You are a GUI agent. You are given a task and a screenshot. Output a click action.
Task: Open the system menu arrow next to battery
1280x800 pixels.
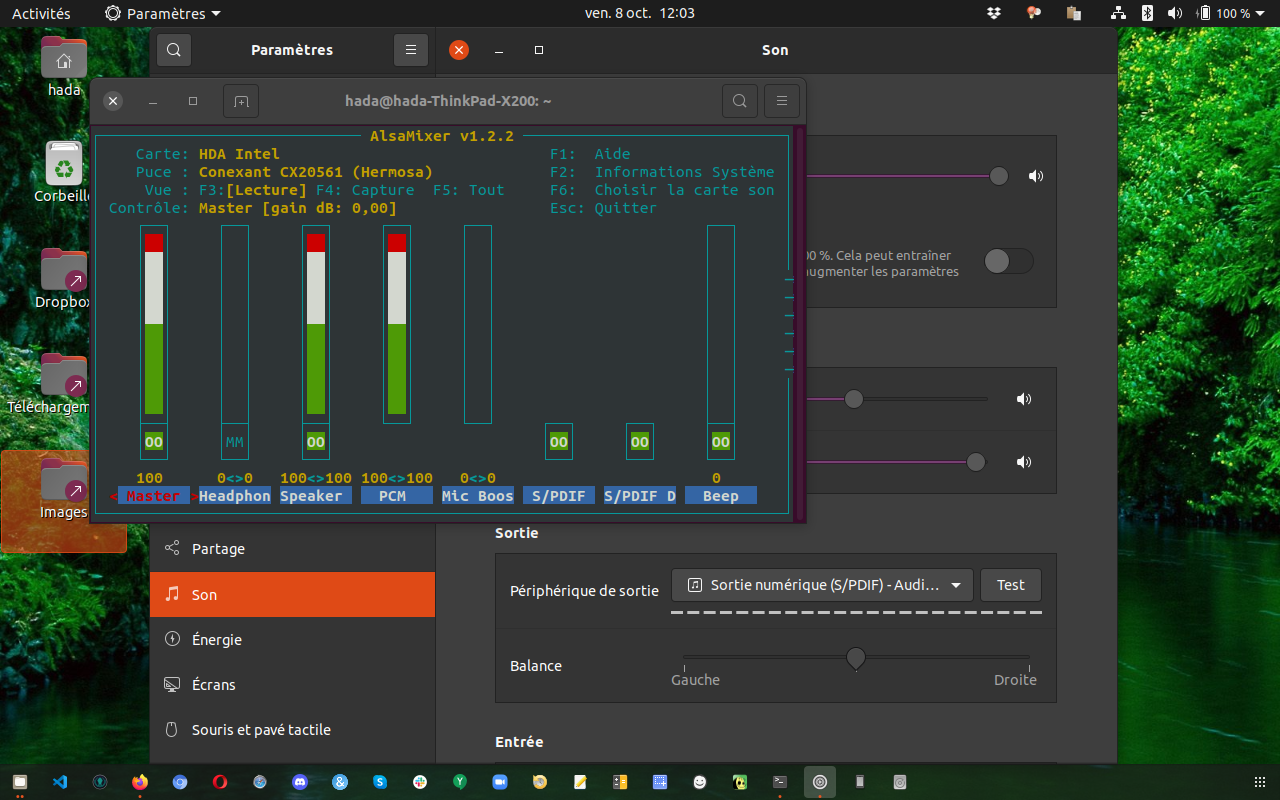[1260, 13]
